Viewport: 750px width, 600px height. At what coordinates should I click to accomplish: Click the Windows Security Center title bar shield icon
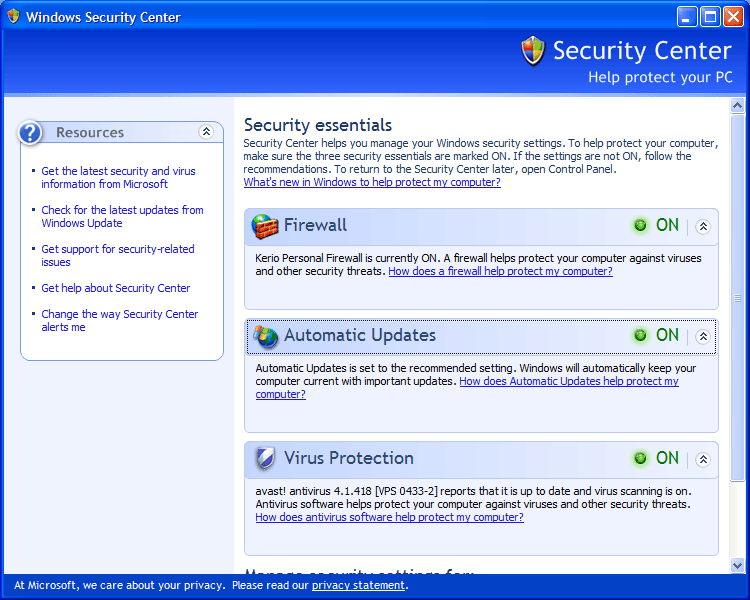point(13,16)
